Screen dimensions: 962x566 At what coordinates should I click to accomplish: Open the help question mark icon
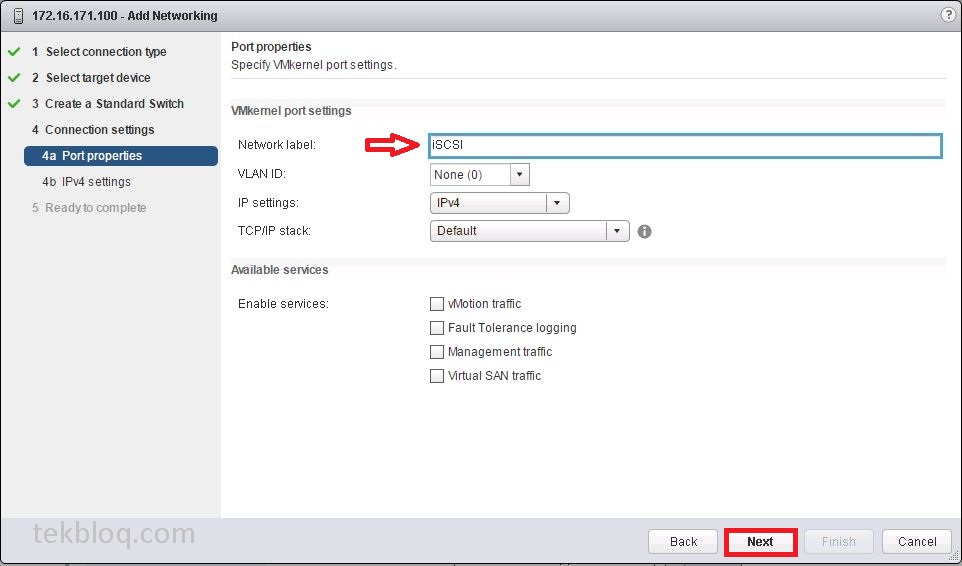[x=948, y=15]
